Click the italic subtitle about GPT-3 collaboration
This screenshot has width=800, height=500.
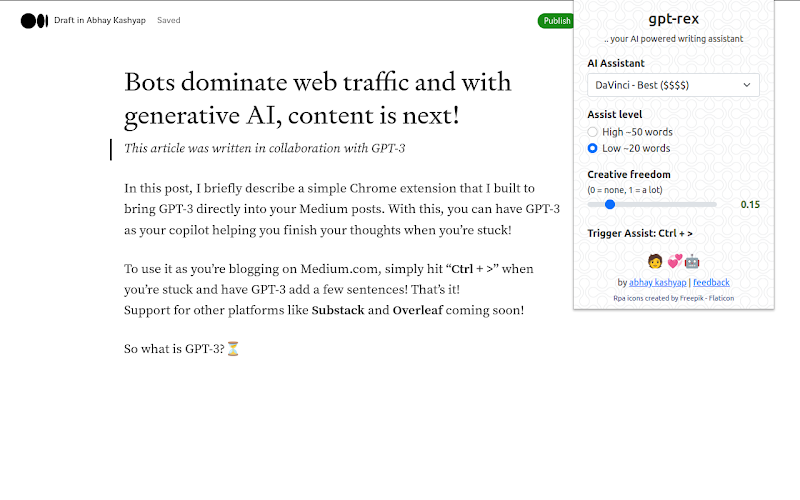tap(264, 148)
